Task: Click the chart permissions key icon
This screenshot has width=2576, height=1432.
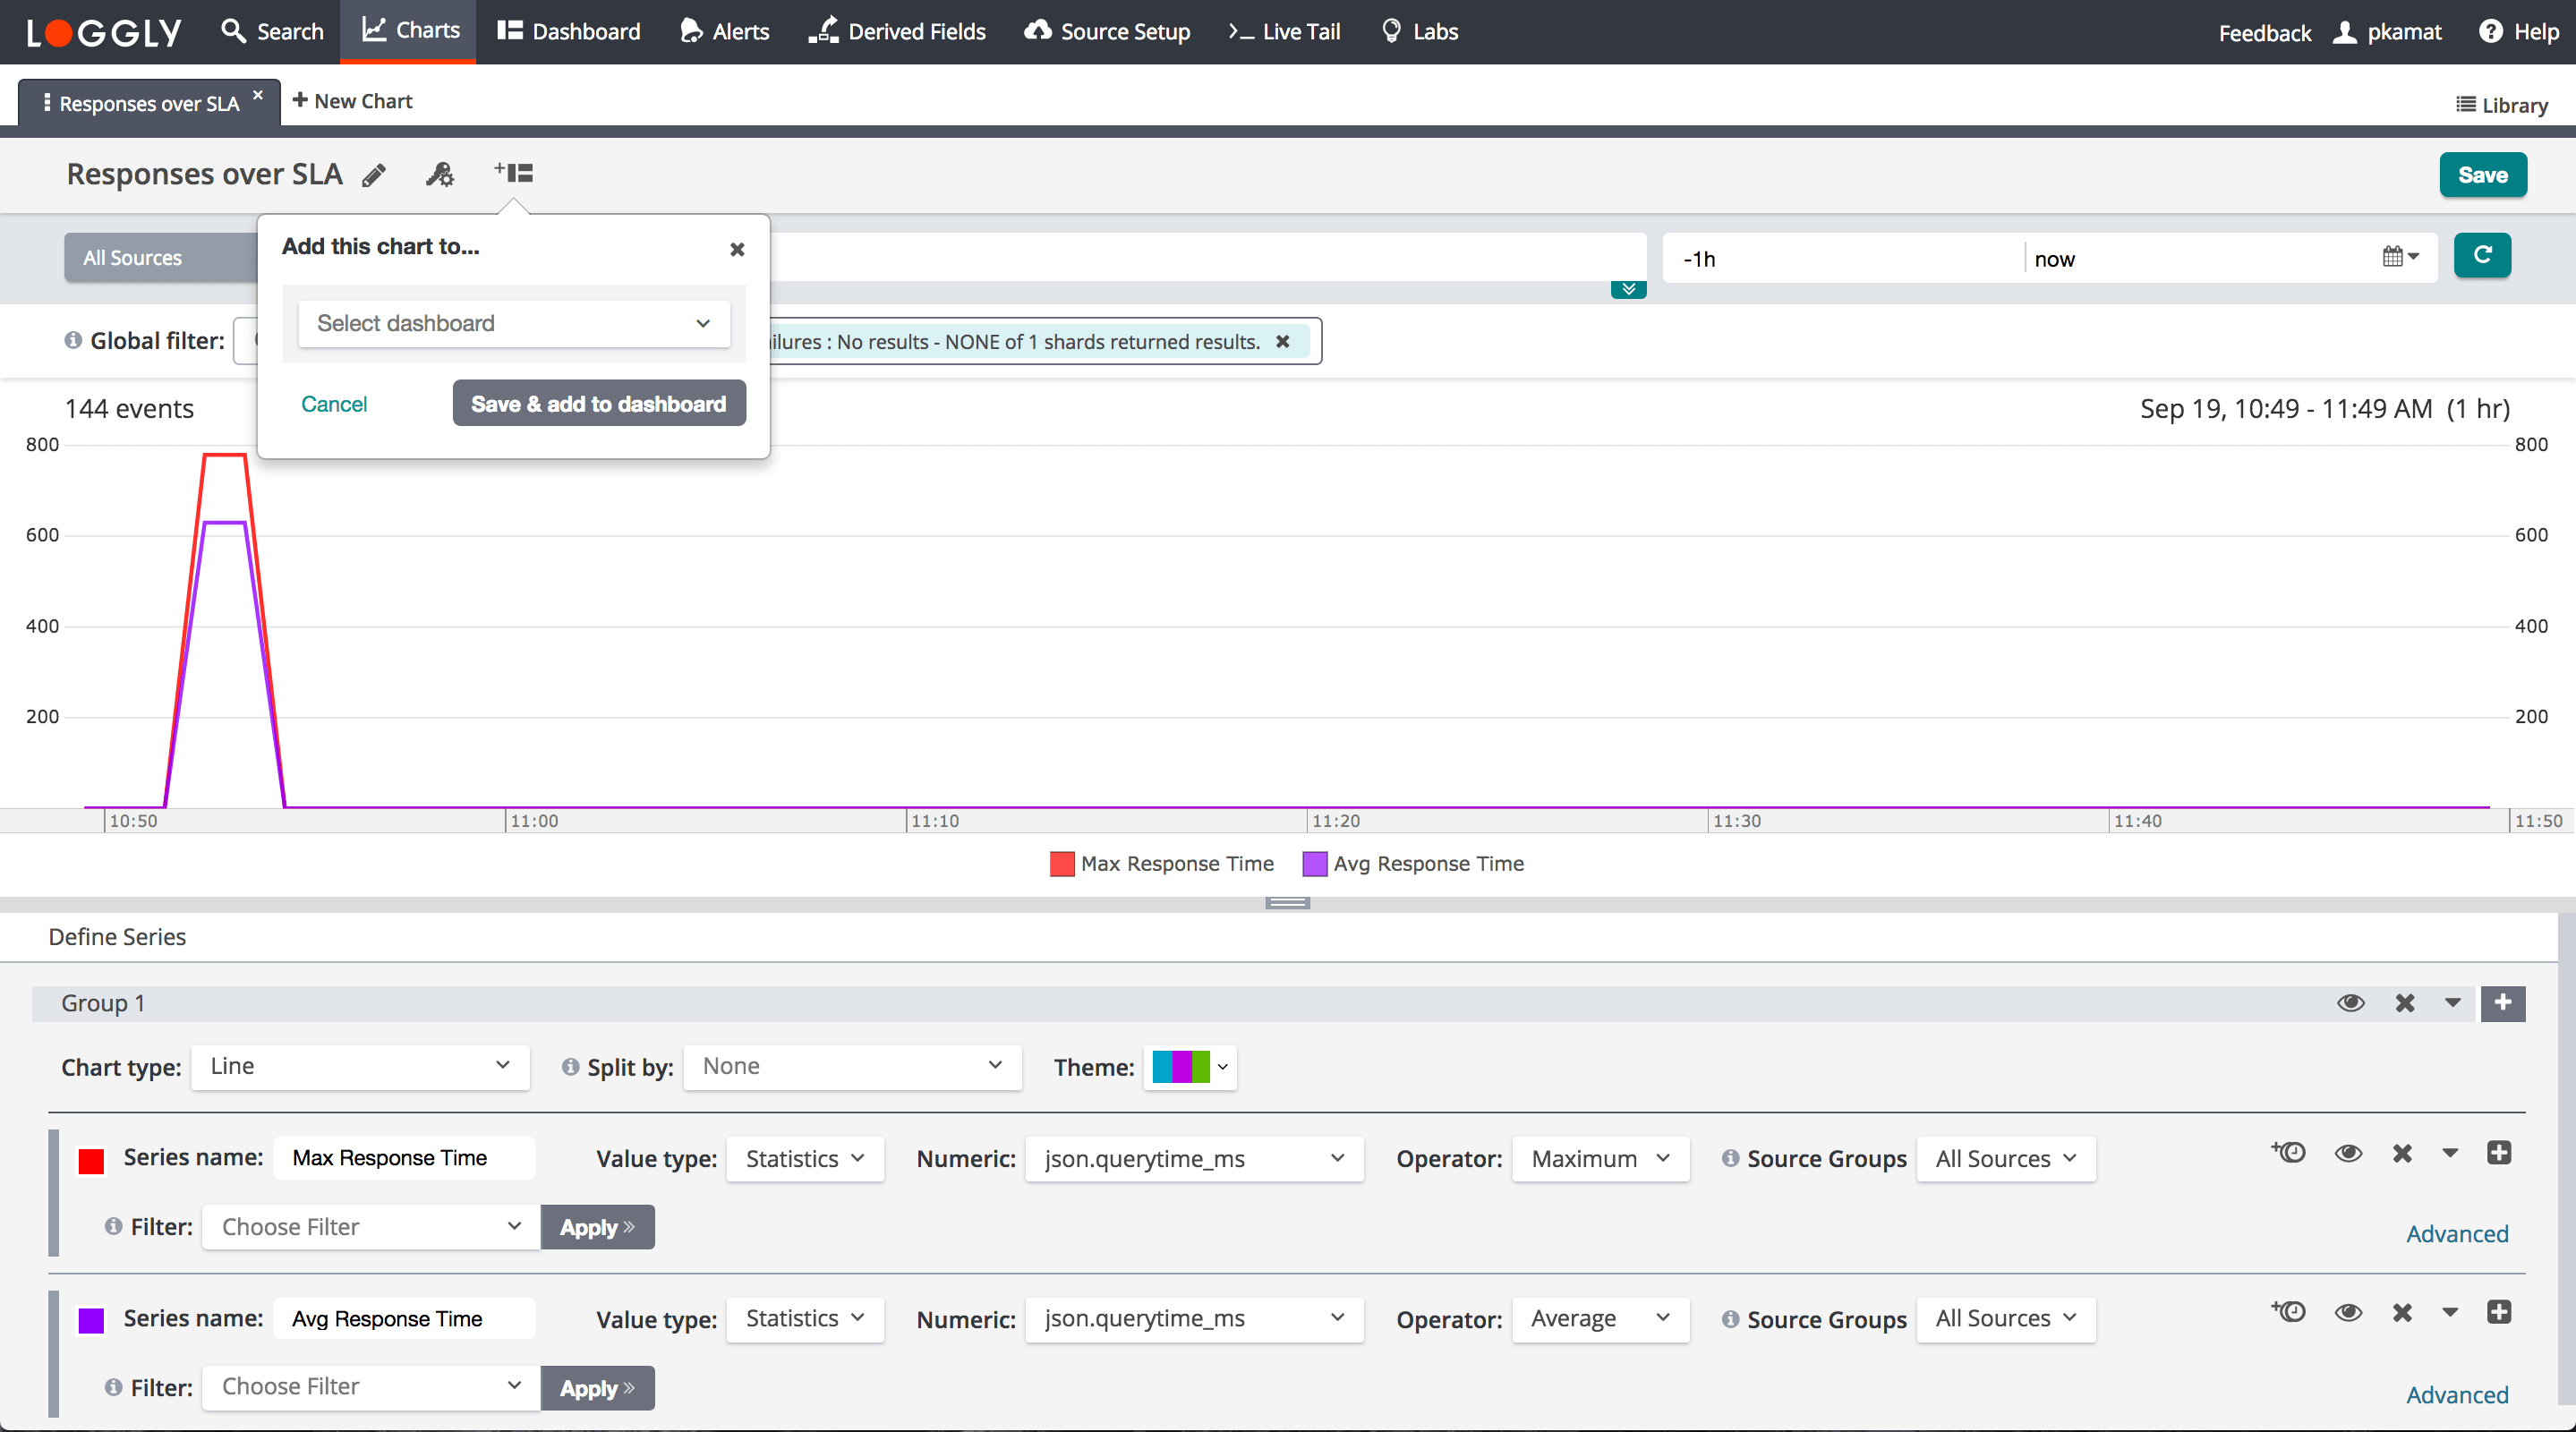Action: point(439,175)
